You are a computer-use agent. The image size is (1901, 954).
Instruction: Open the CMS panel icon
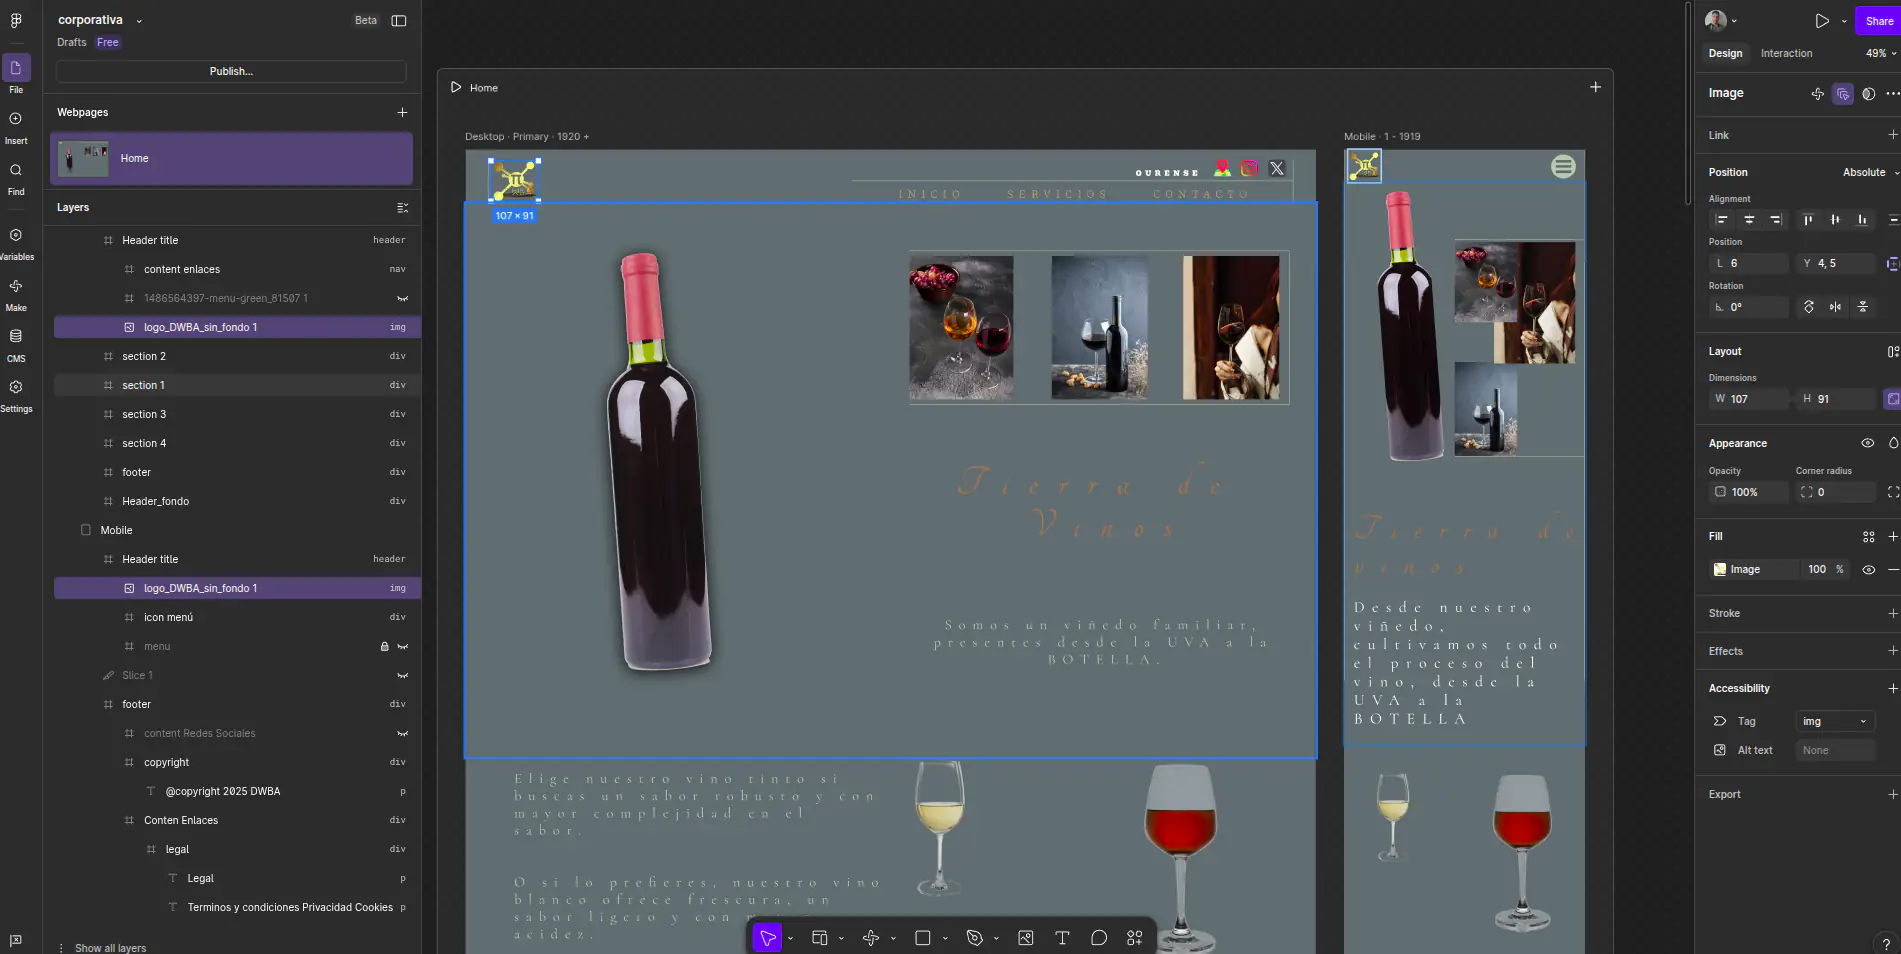(16, 343)
